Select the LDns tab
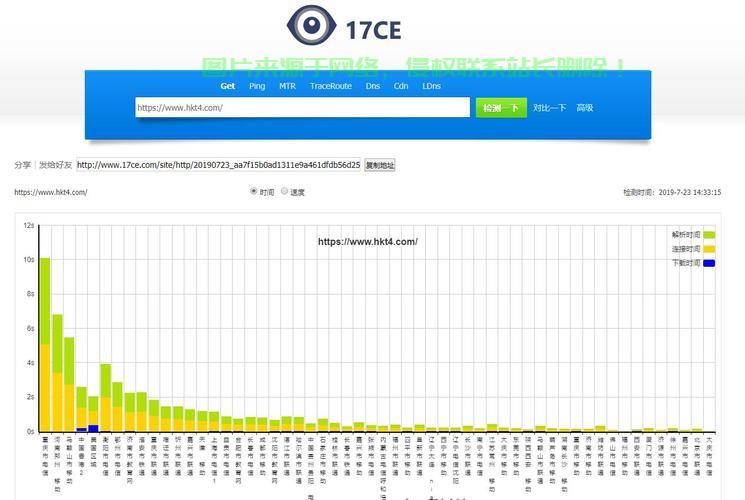 [431, 86]
